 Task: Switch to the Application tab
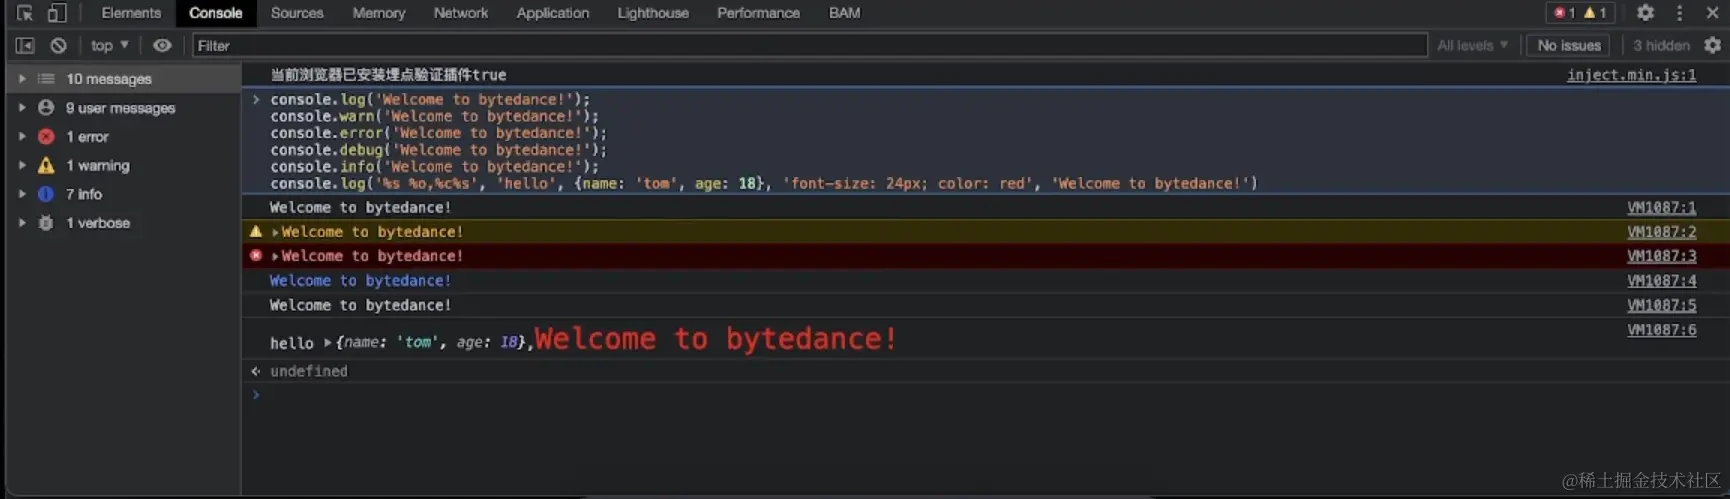point(553,13)
